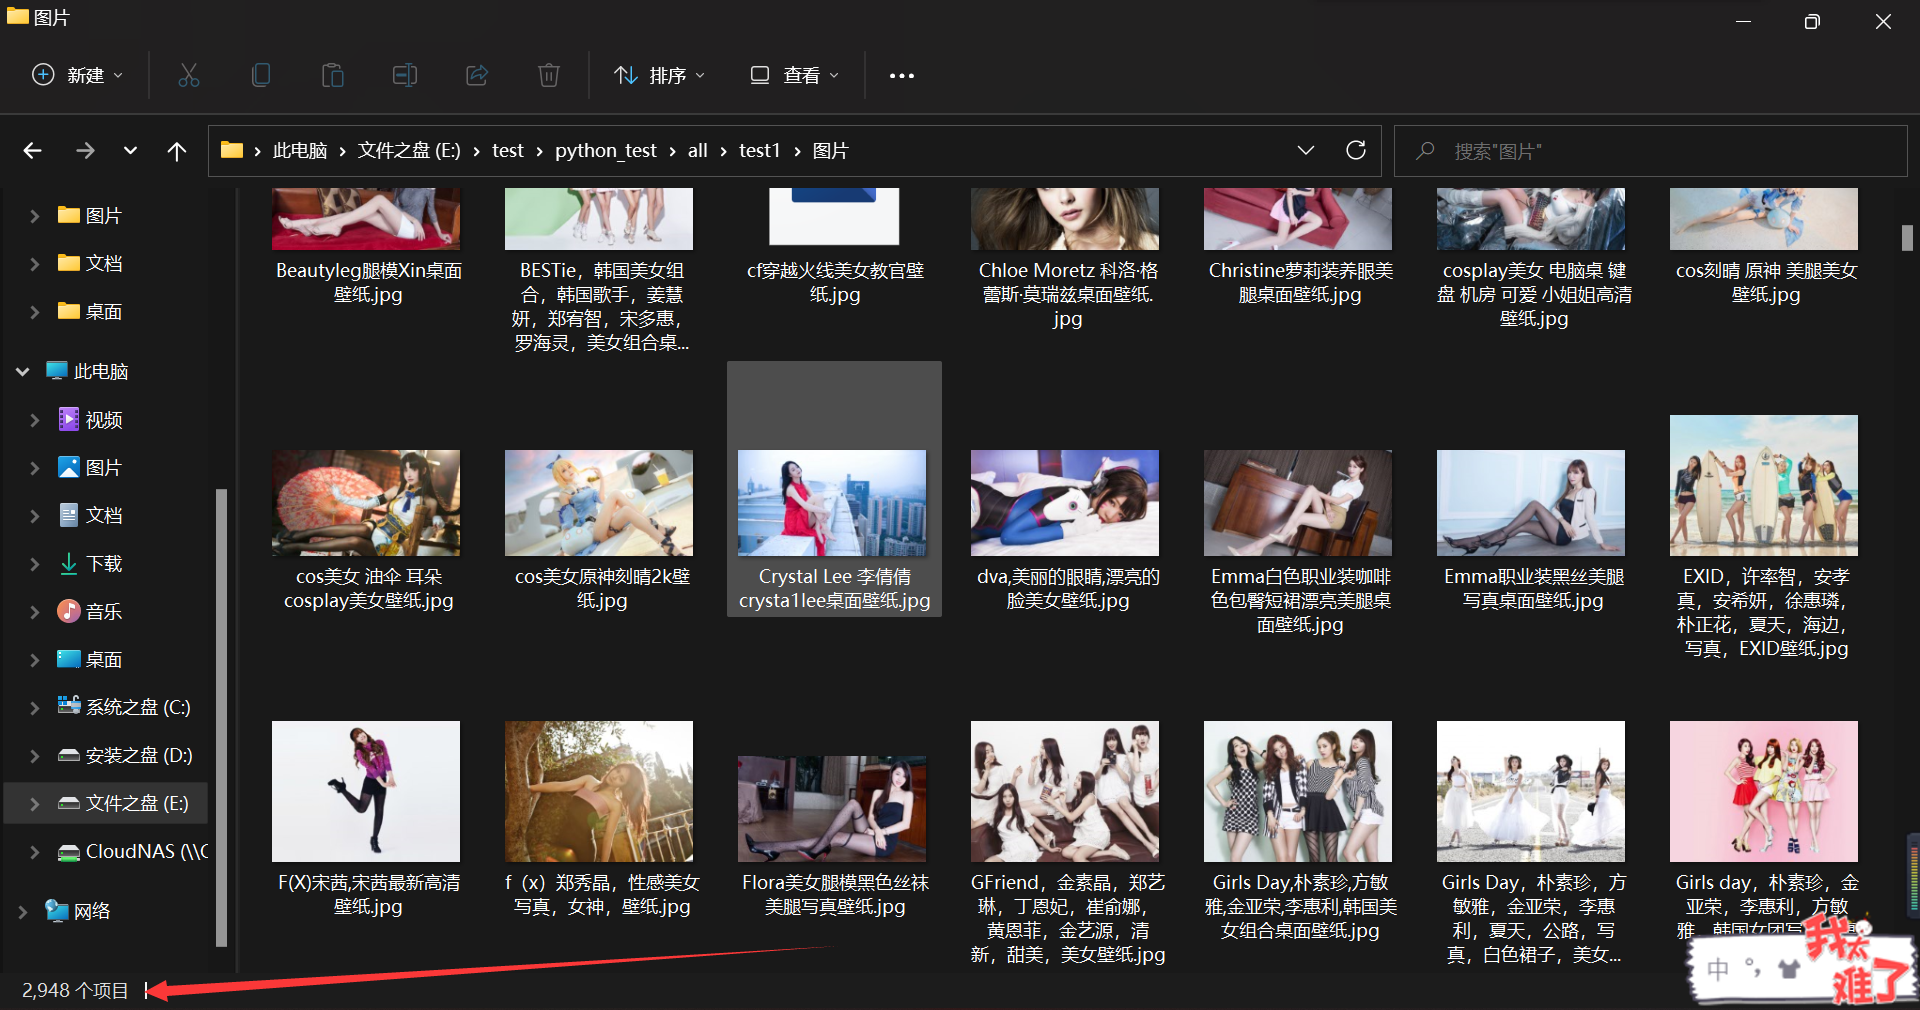
Task: Open the Crystal Lee wallpaper thumbnail
Action: [x=833, y=503]
